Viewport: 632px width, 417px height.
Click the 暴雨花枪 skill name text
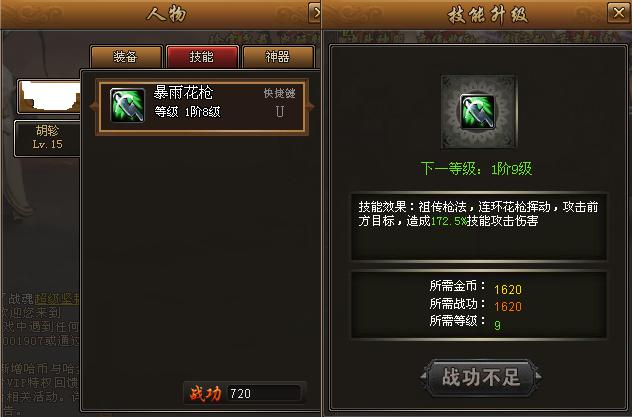(x=183, y=93)
